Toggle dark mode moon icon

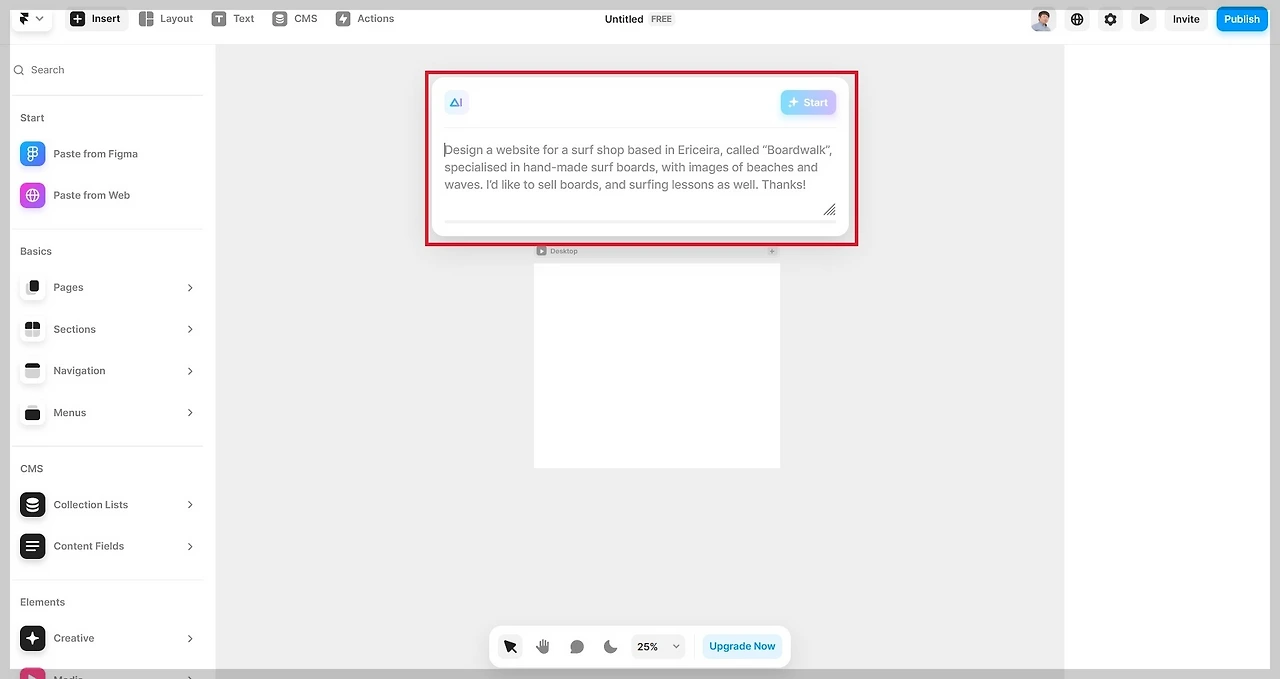pyautogui.click(x=610, y=646)
